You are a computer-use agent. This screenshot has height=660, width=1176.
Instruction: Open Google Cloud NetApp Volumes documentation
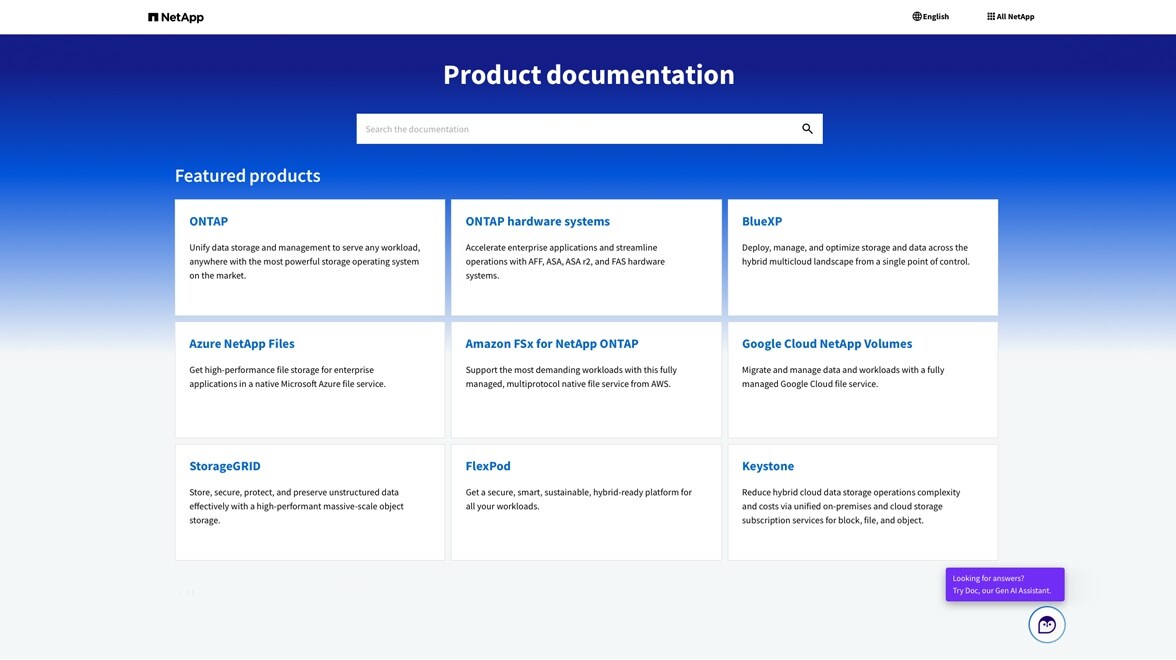(x=827, y=343)
